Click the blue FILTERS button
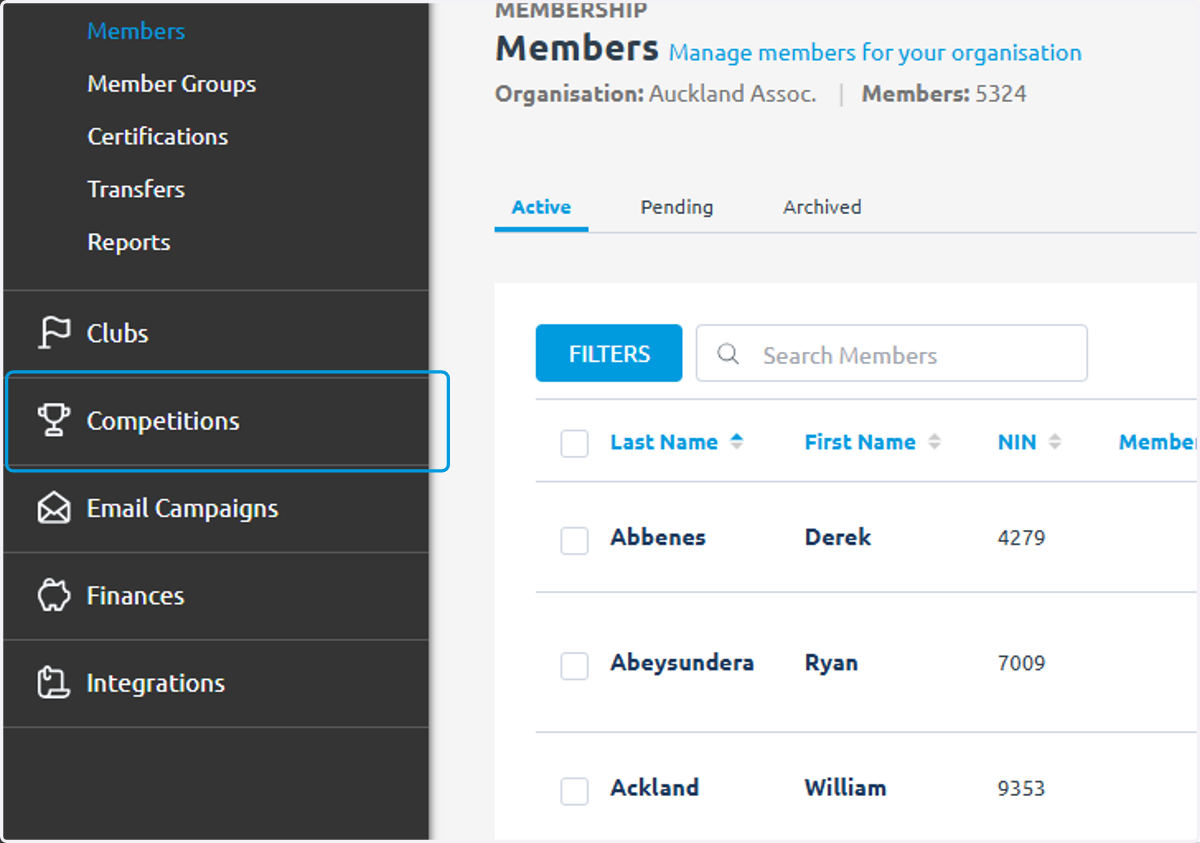This screenshot has height=843, width=1200. point(609,353)
